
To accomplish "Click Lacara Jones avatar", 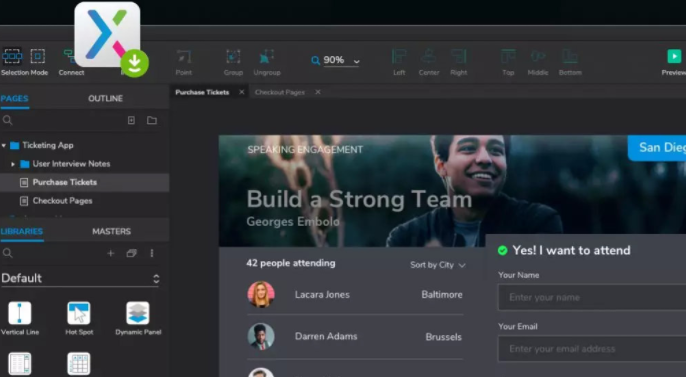I will point(261,294).
